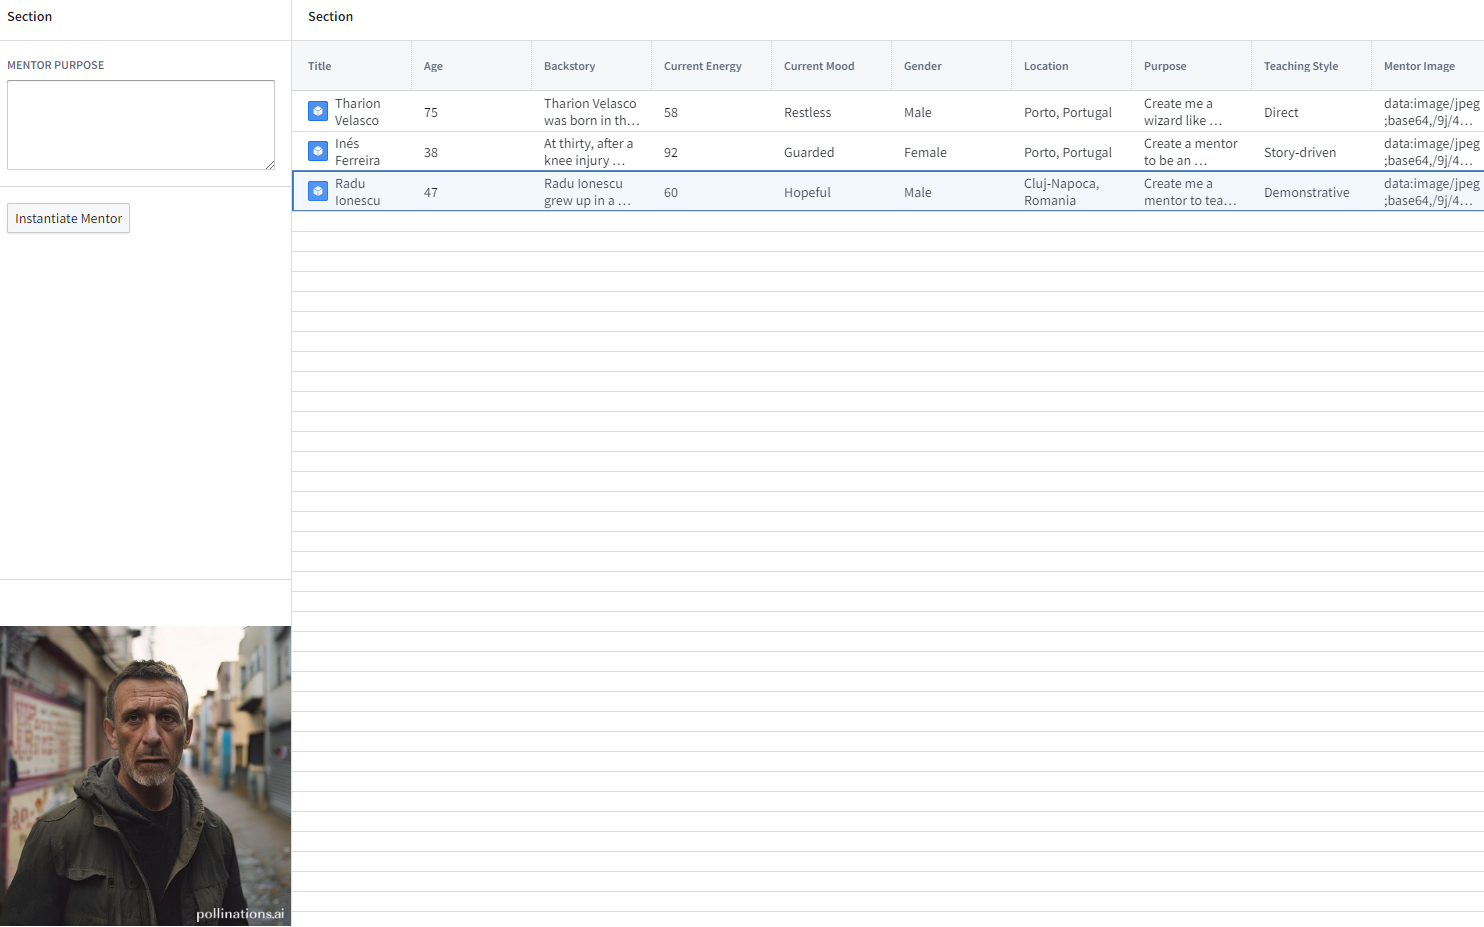Click the record icon beside Inés Ferreira
The height and width of the screenshot is (927, 1484).
click(317, 151)
